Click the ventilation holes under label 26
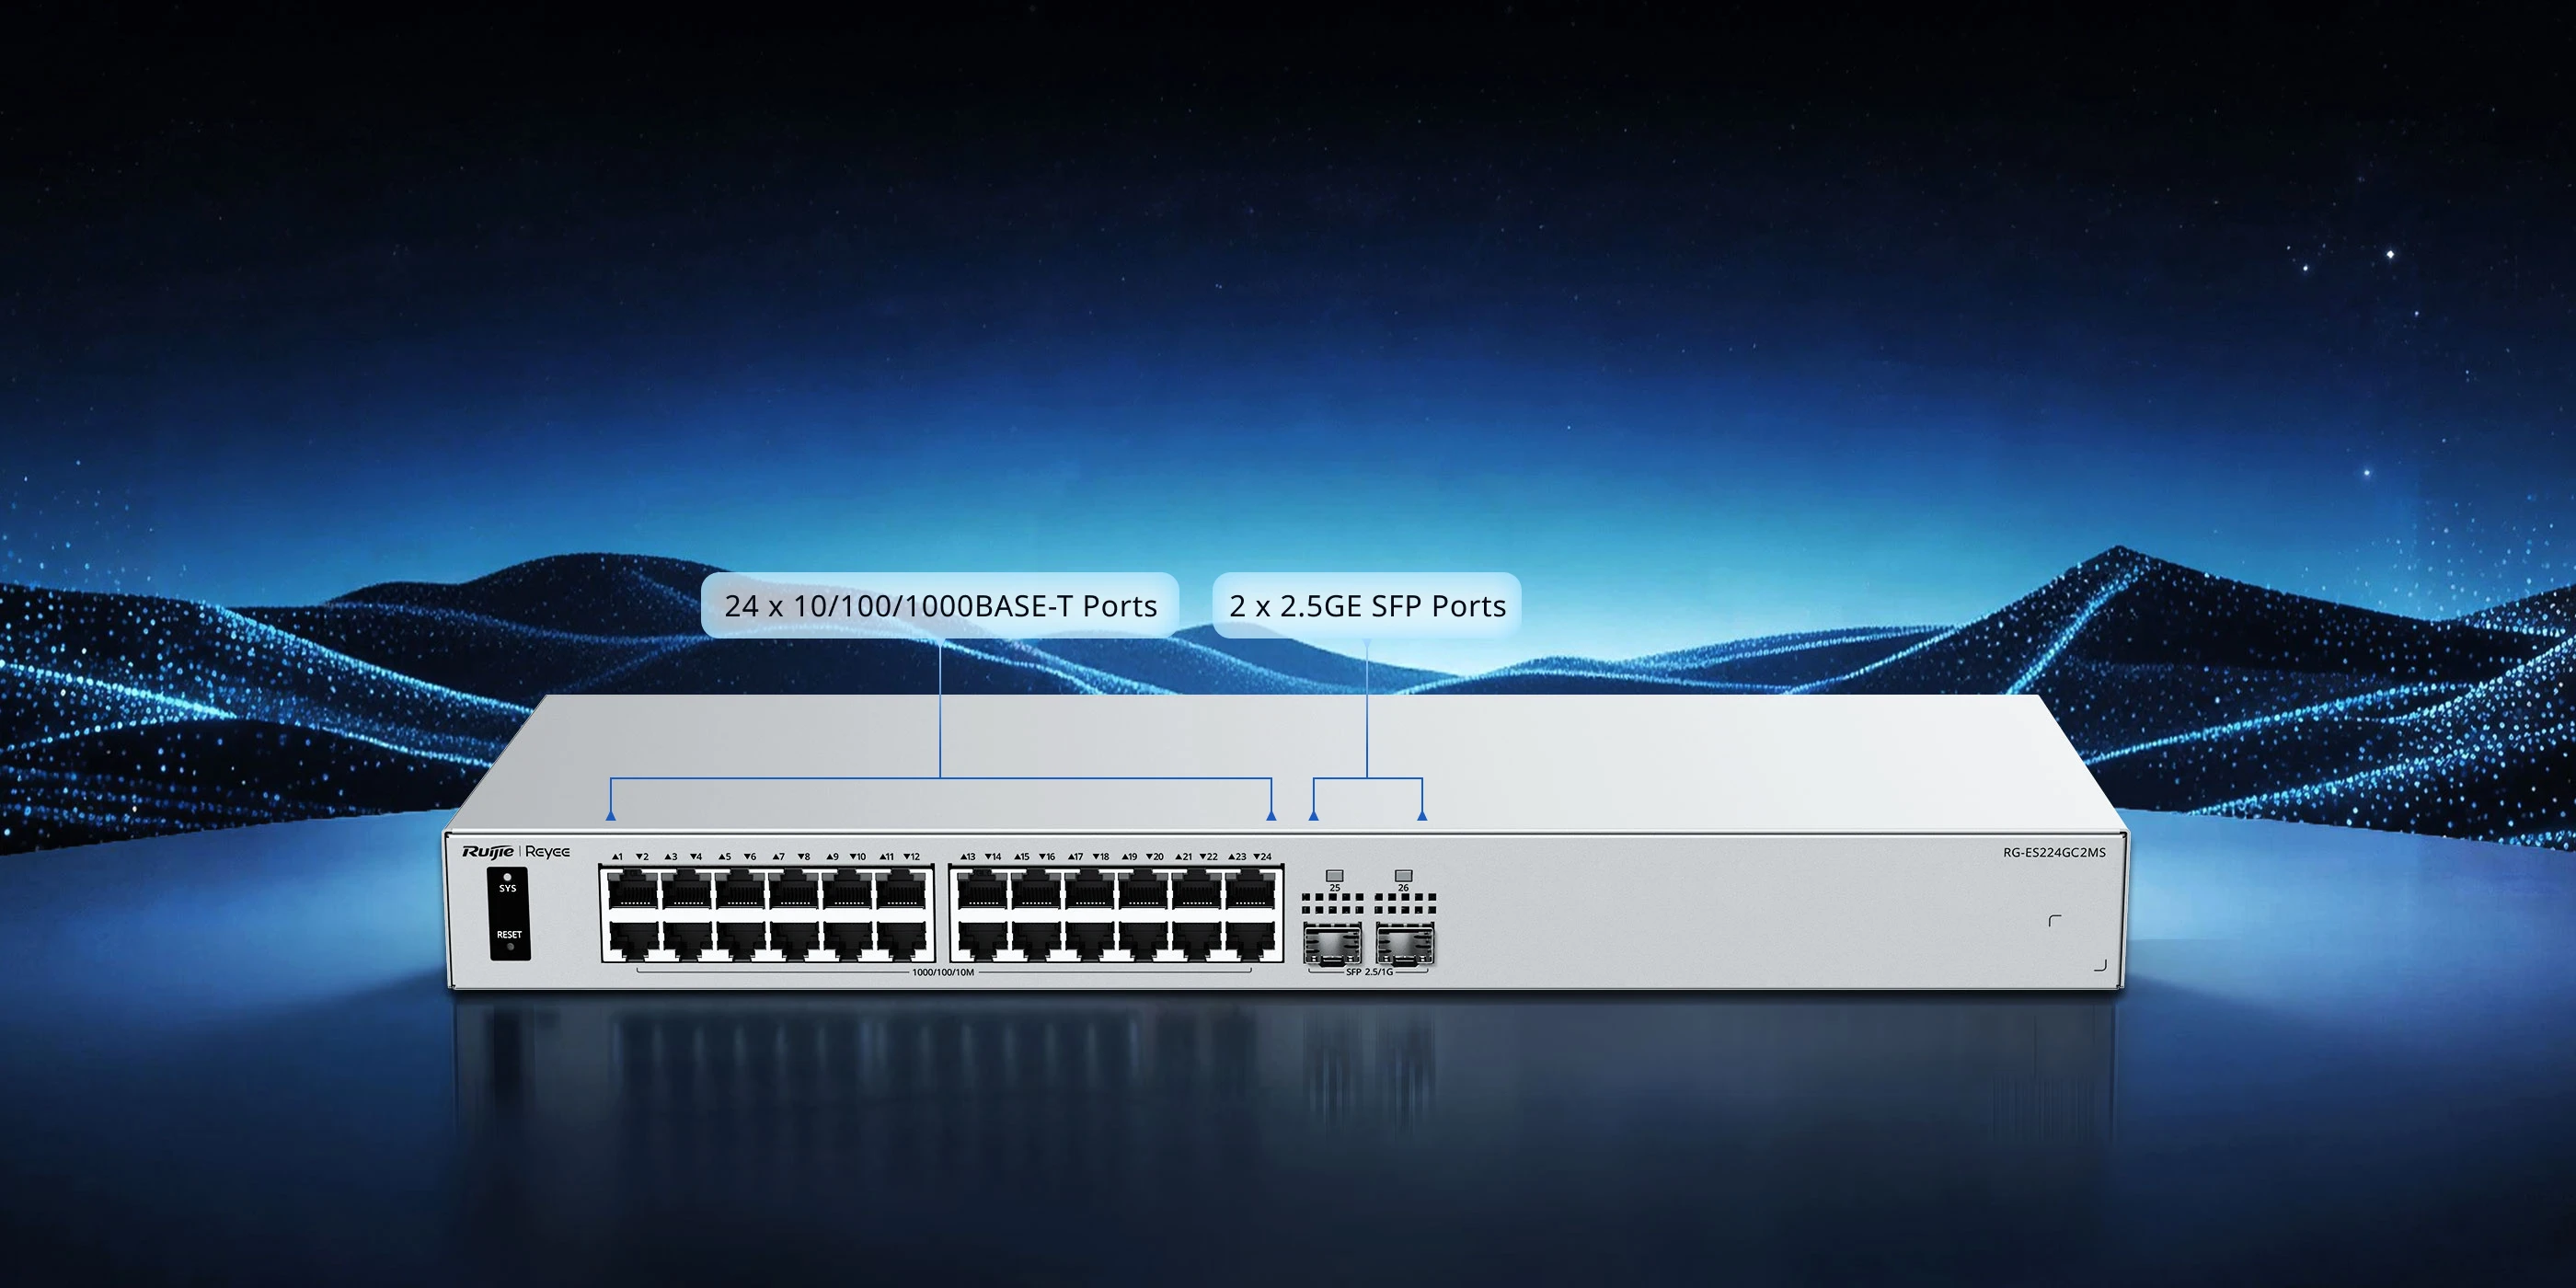2576x1288 pixels. [x=1405, y=904]
